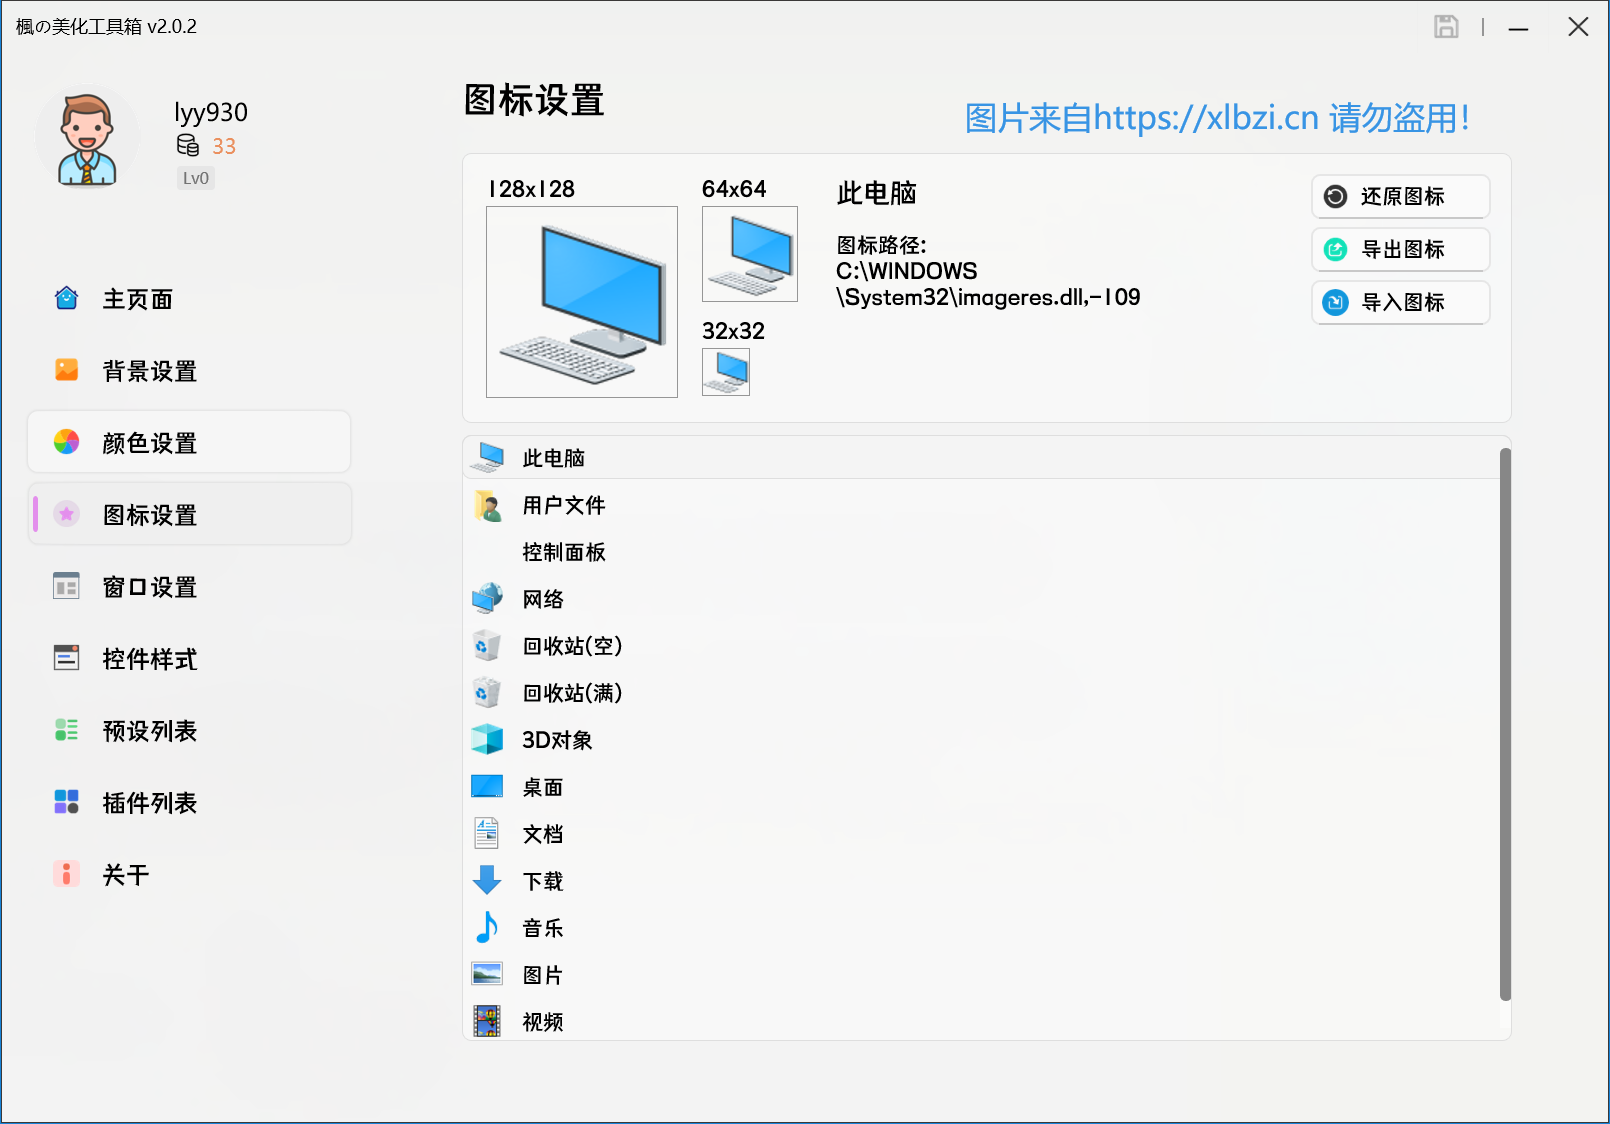This screenshot has width=1610, height=1124.
Task: Open 背景设置 via its picture icon
Action: tap(66, 370)
